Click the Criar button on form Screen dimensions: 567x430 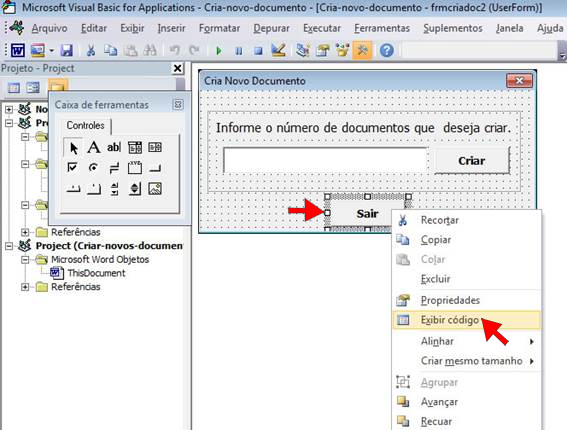coord(472,161)
